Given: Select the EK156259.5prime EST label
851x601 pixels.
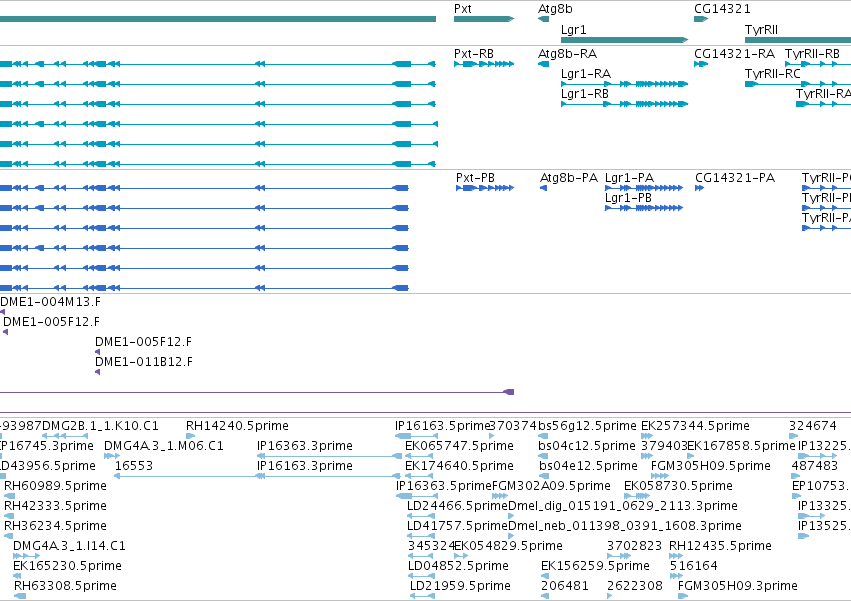Looking at the screenshot, I should [595, 566].
